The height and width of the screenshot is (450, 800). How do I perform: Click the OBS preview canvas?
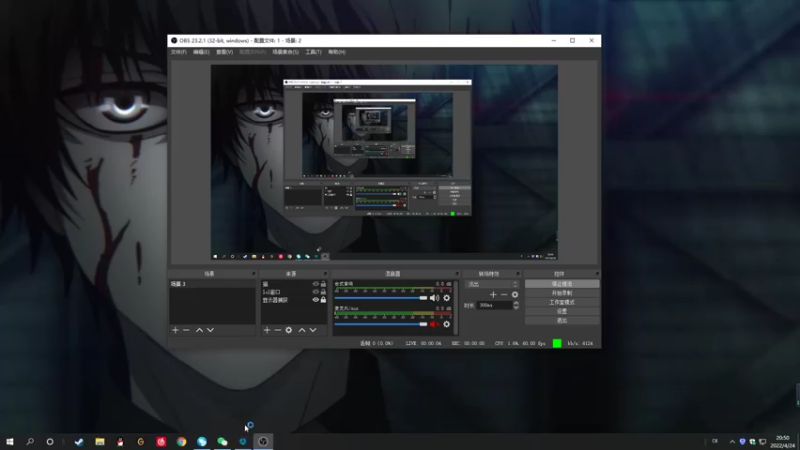coord(384,162)
